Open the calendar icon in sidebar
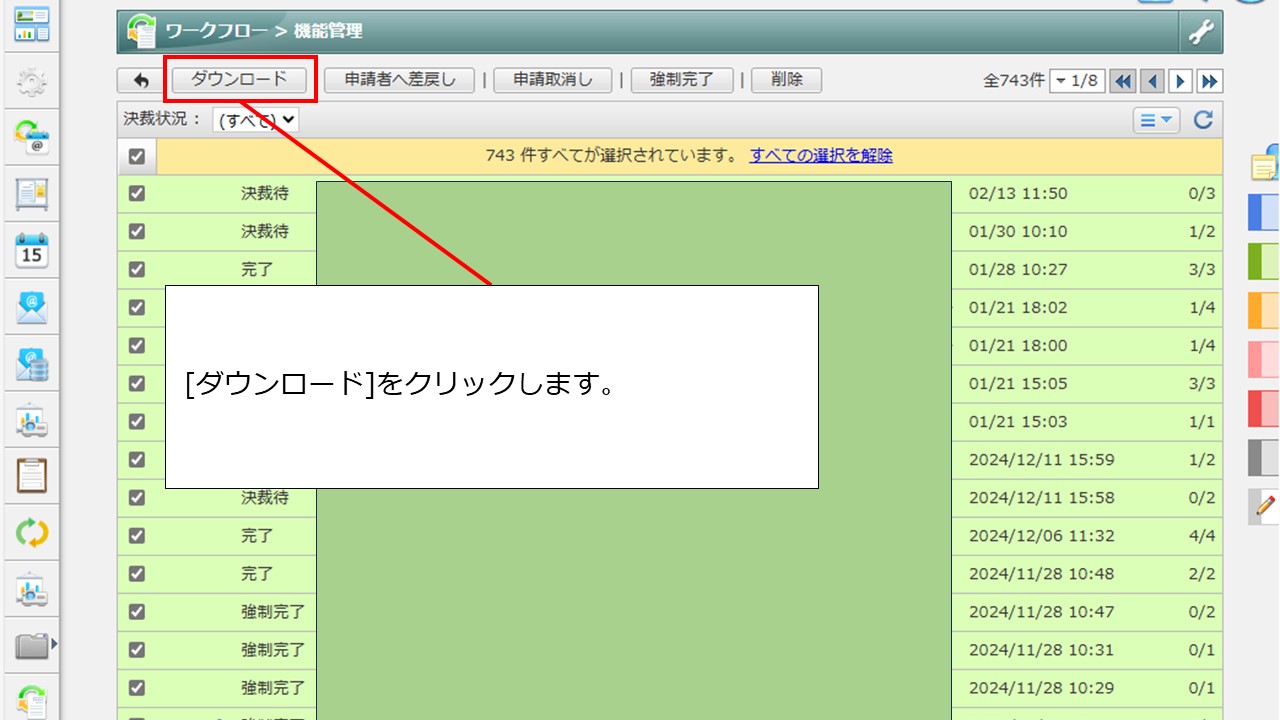The height and width of the screenshot is (720, 1280). (32, 250)
